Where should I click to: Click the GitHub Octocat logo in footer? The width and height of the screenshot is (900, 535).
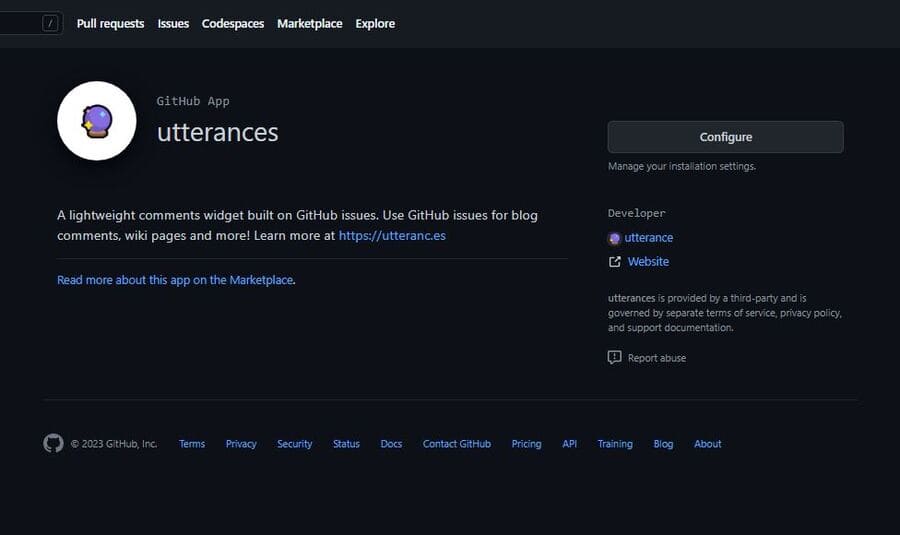click(53, 443)
